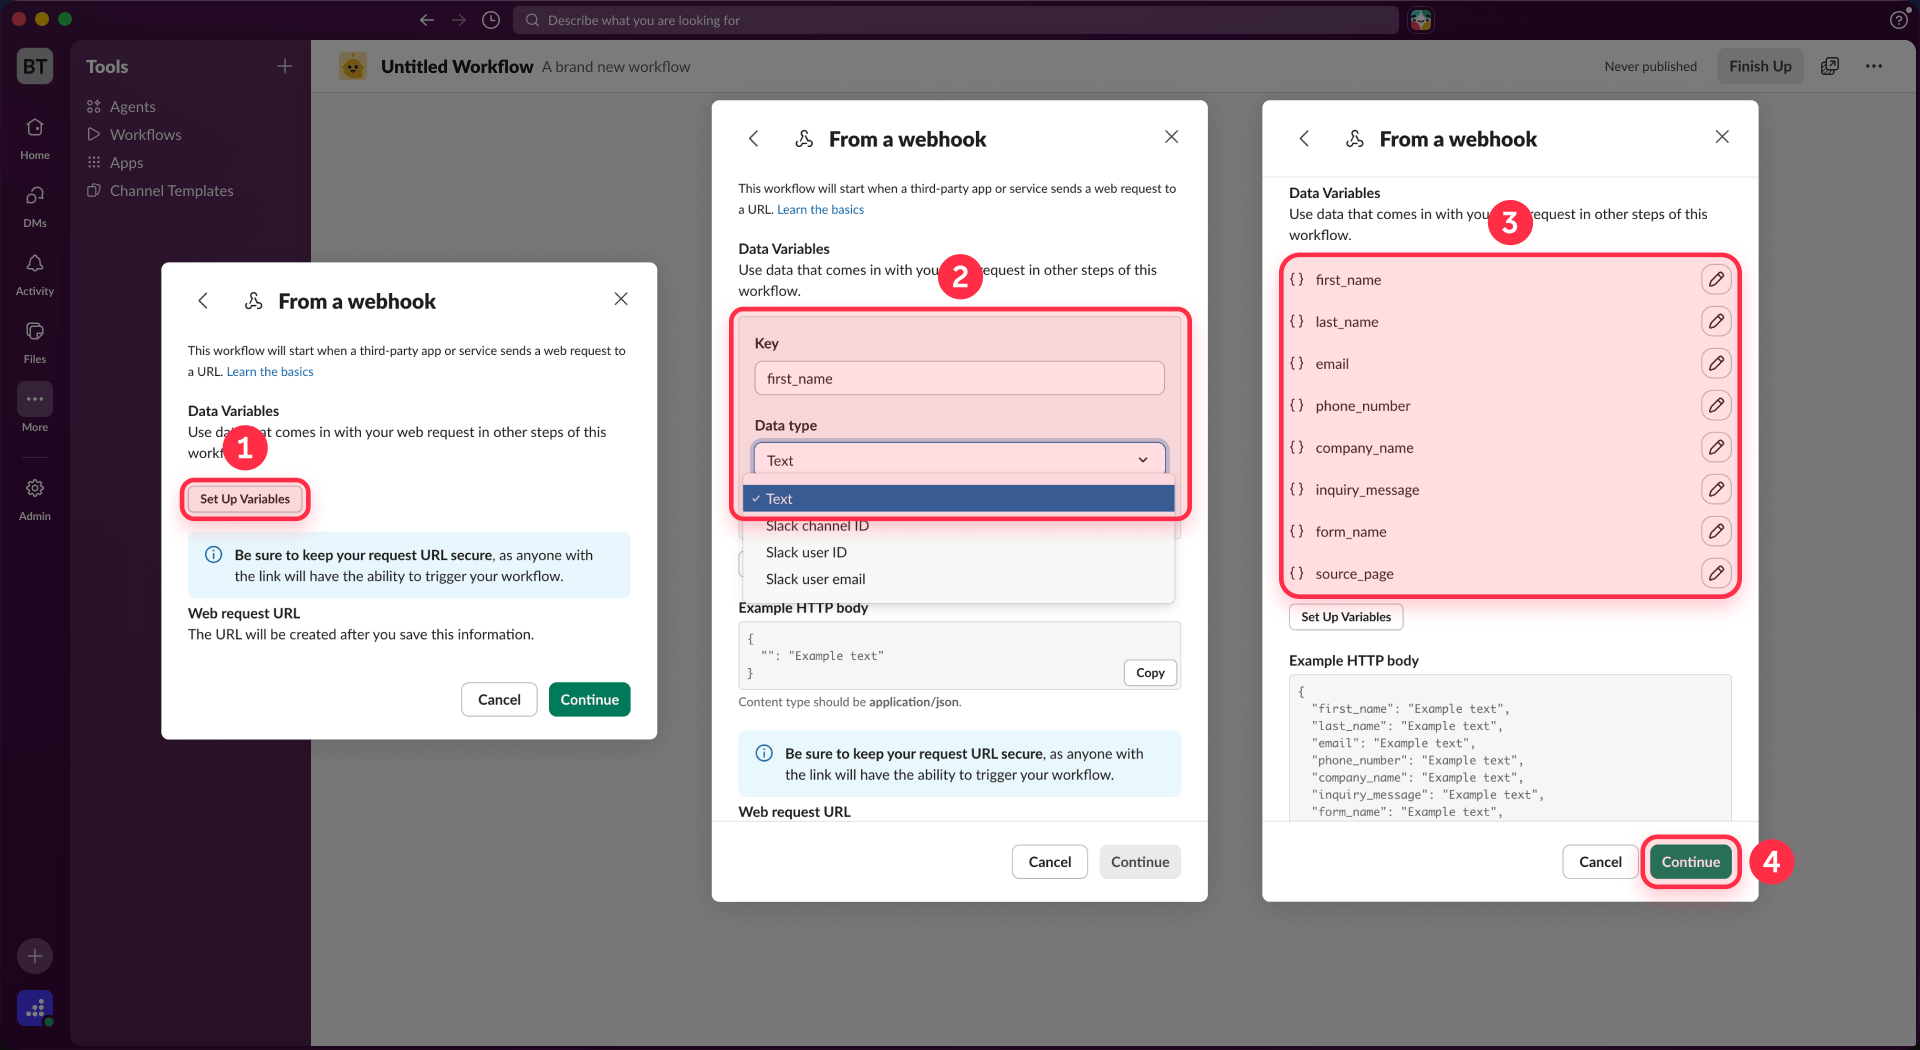The height and width of the screenshot is (1050, 1920).
Task: Select Slack user email option
Action: pyautogui.click(x=958, y=579)
